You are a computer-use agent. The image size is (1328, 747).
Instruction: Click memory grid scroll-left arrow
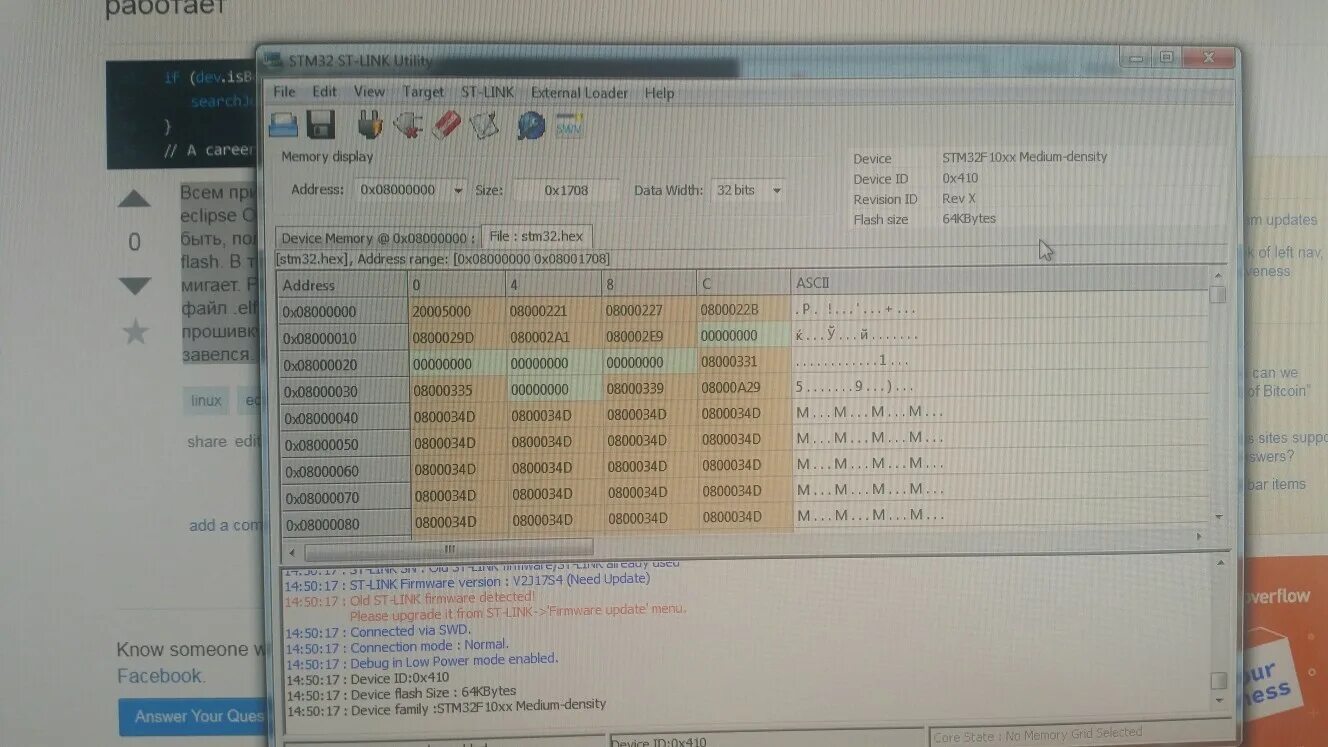292,552
